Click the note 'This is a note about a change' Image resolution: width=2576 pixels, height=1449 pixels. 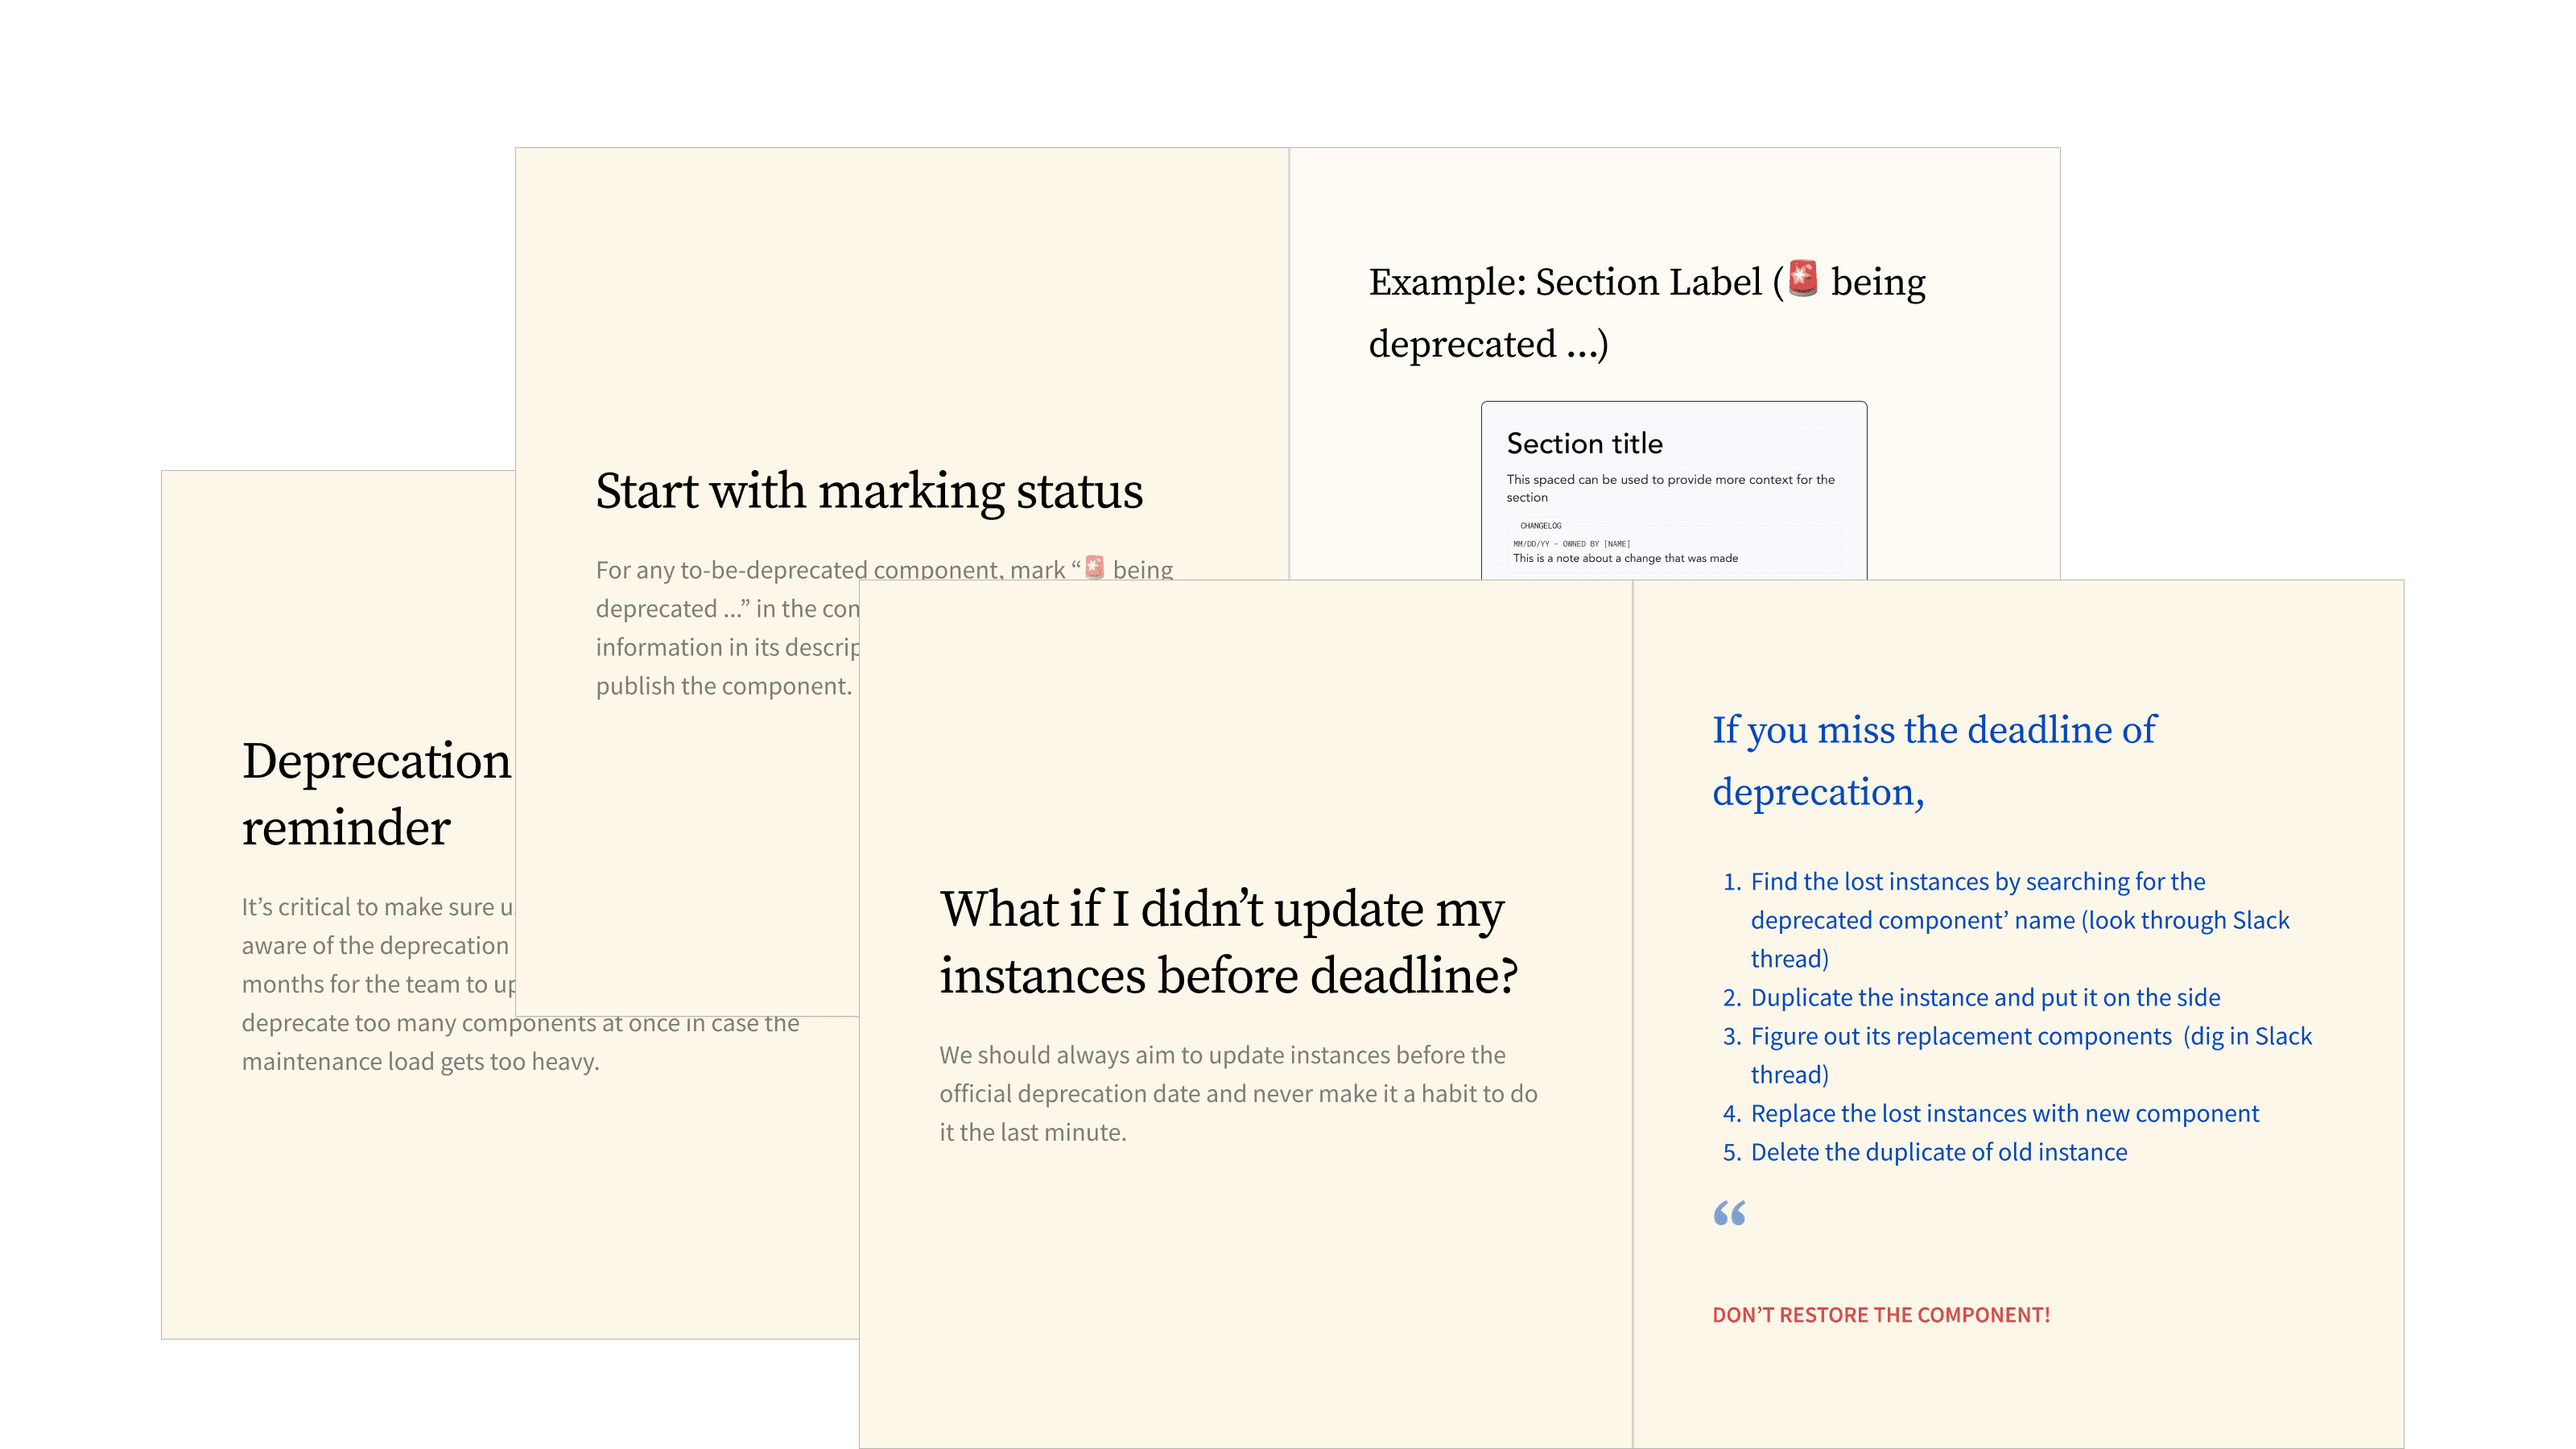(1626, 558)
